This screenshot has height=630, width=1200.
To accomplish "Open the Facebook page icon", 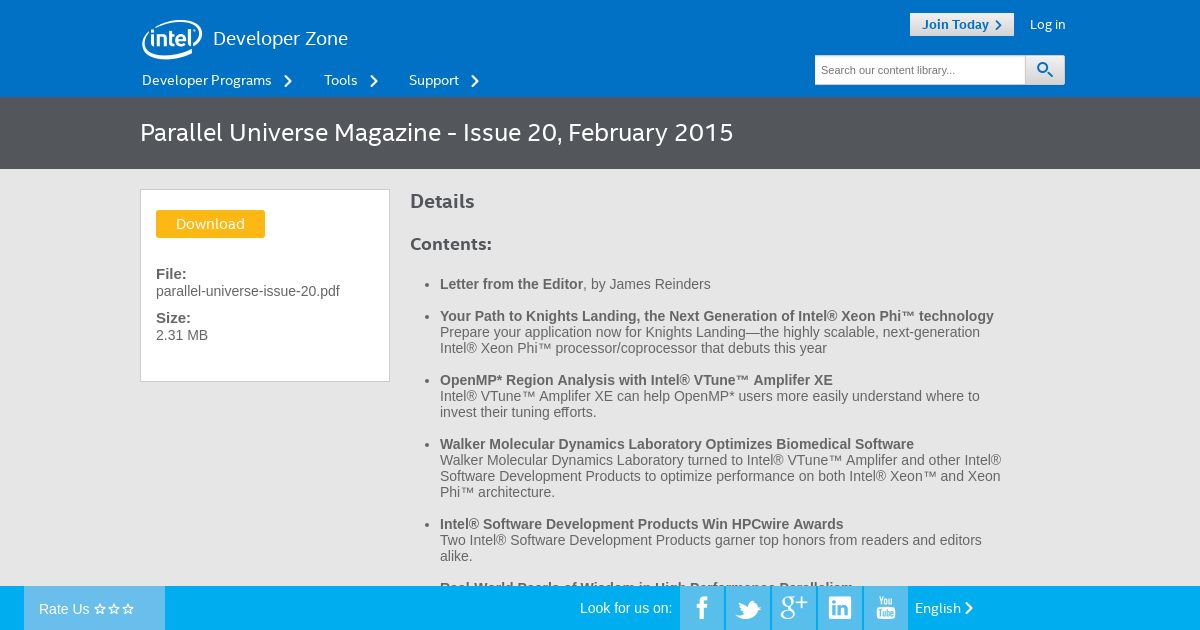I will tap(702, 608).
